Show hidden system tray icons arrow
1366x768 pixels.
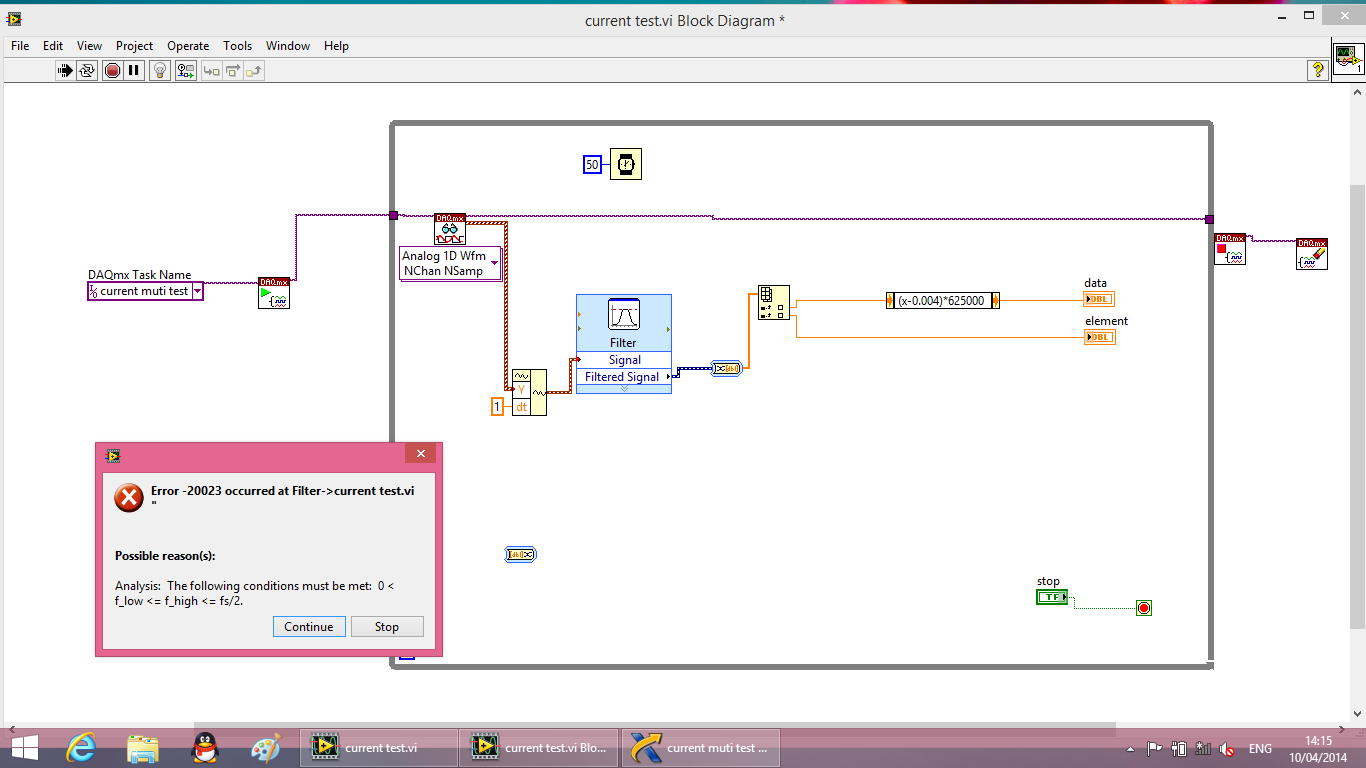tap(1131, 749)
